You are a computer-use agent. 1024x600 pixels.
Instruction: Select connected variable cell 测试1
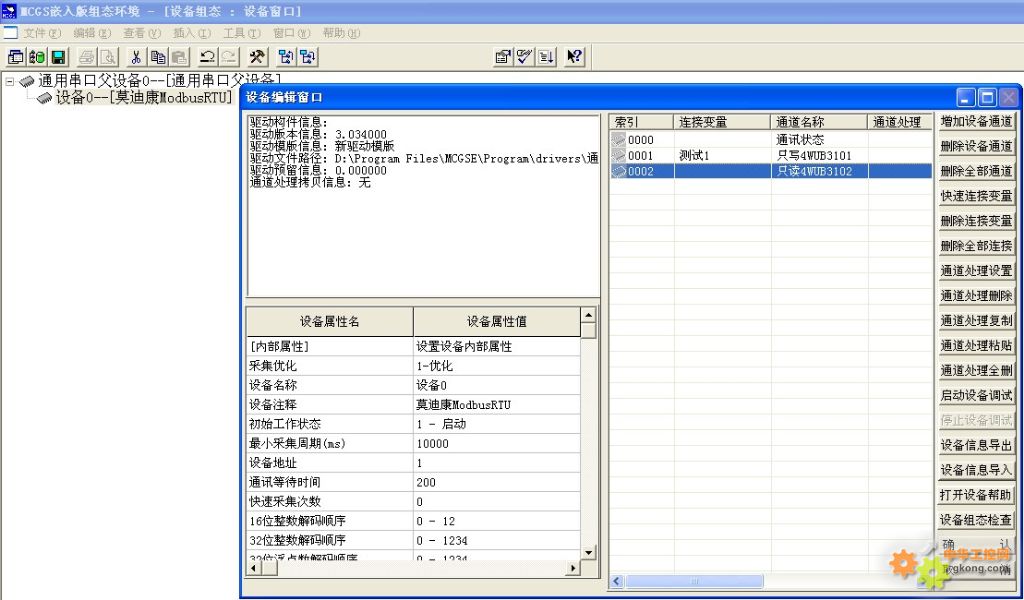[722, 155]
